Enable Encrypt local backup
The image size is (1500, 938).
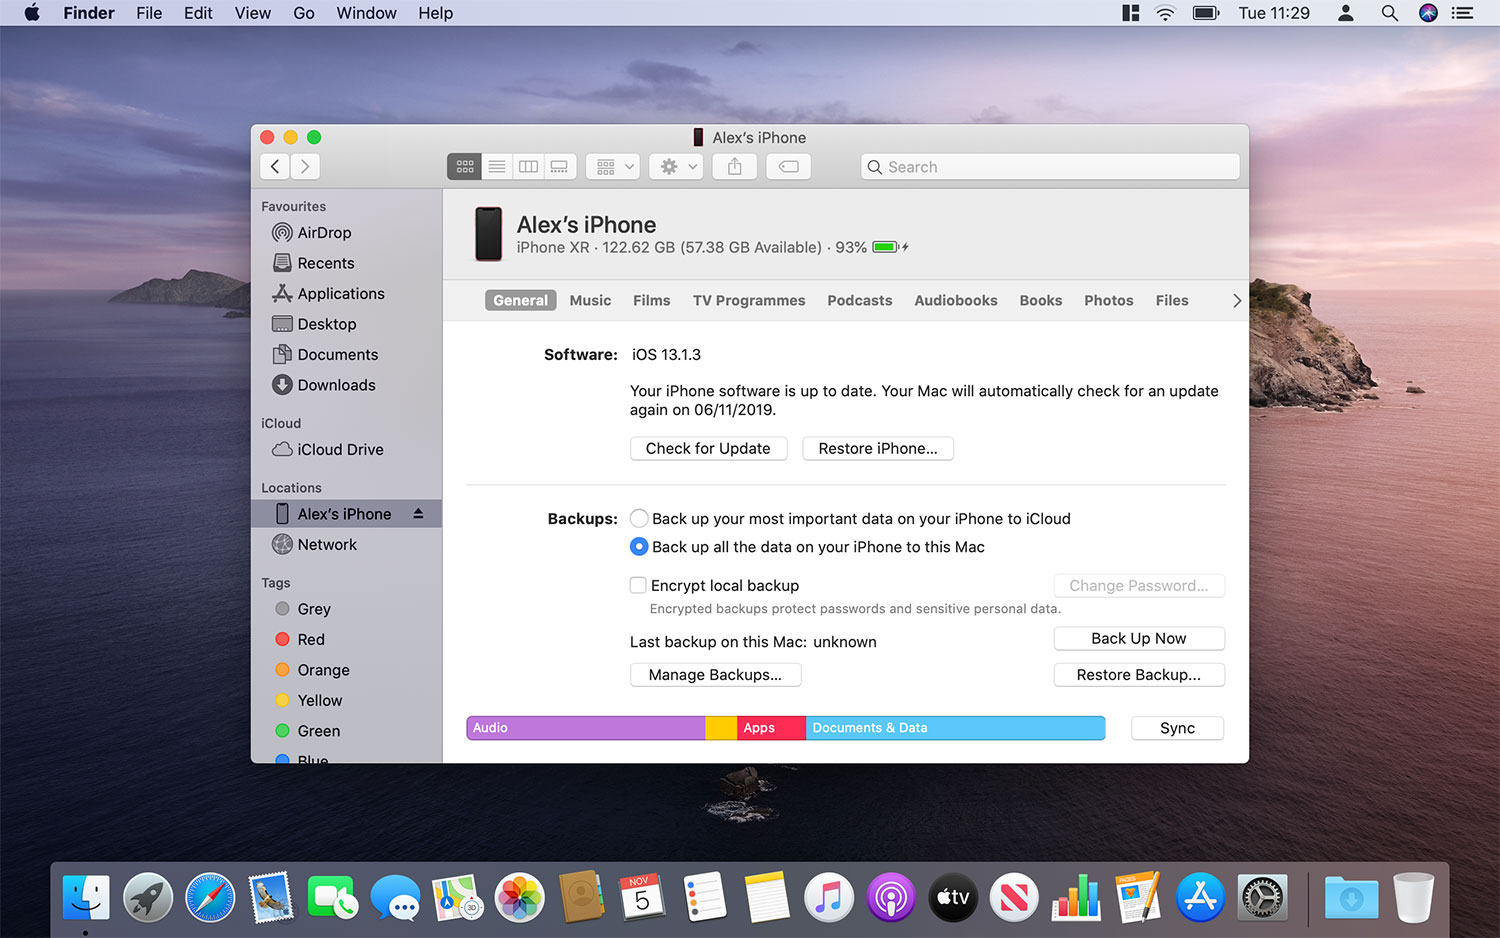click(638, 585)
